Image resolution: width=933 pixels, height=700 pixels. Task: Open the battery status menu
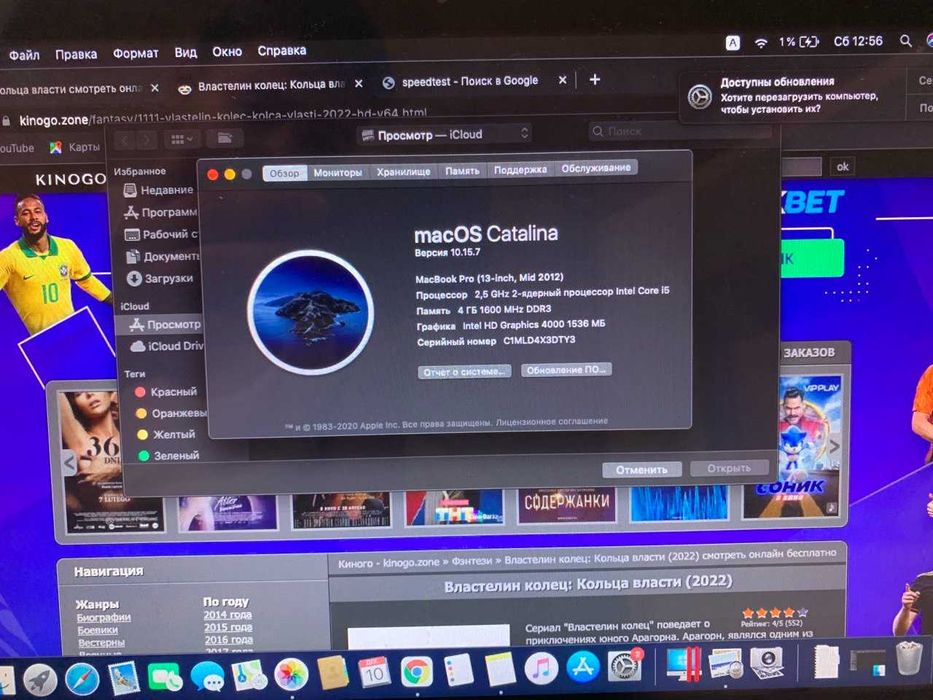pyautogui.click(x=799, y=42)
